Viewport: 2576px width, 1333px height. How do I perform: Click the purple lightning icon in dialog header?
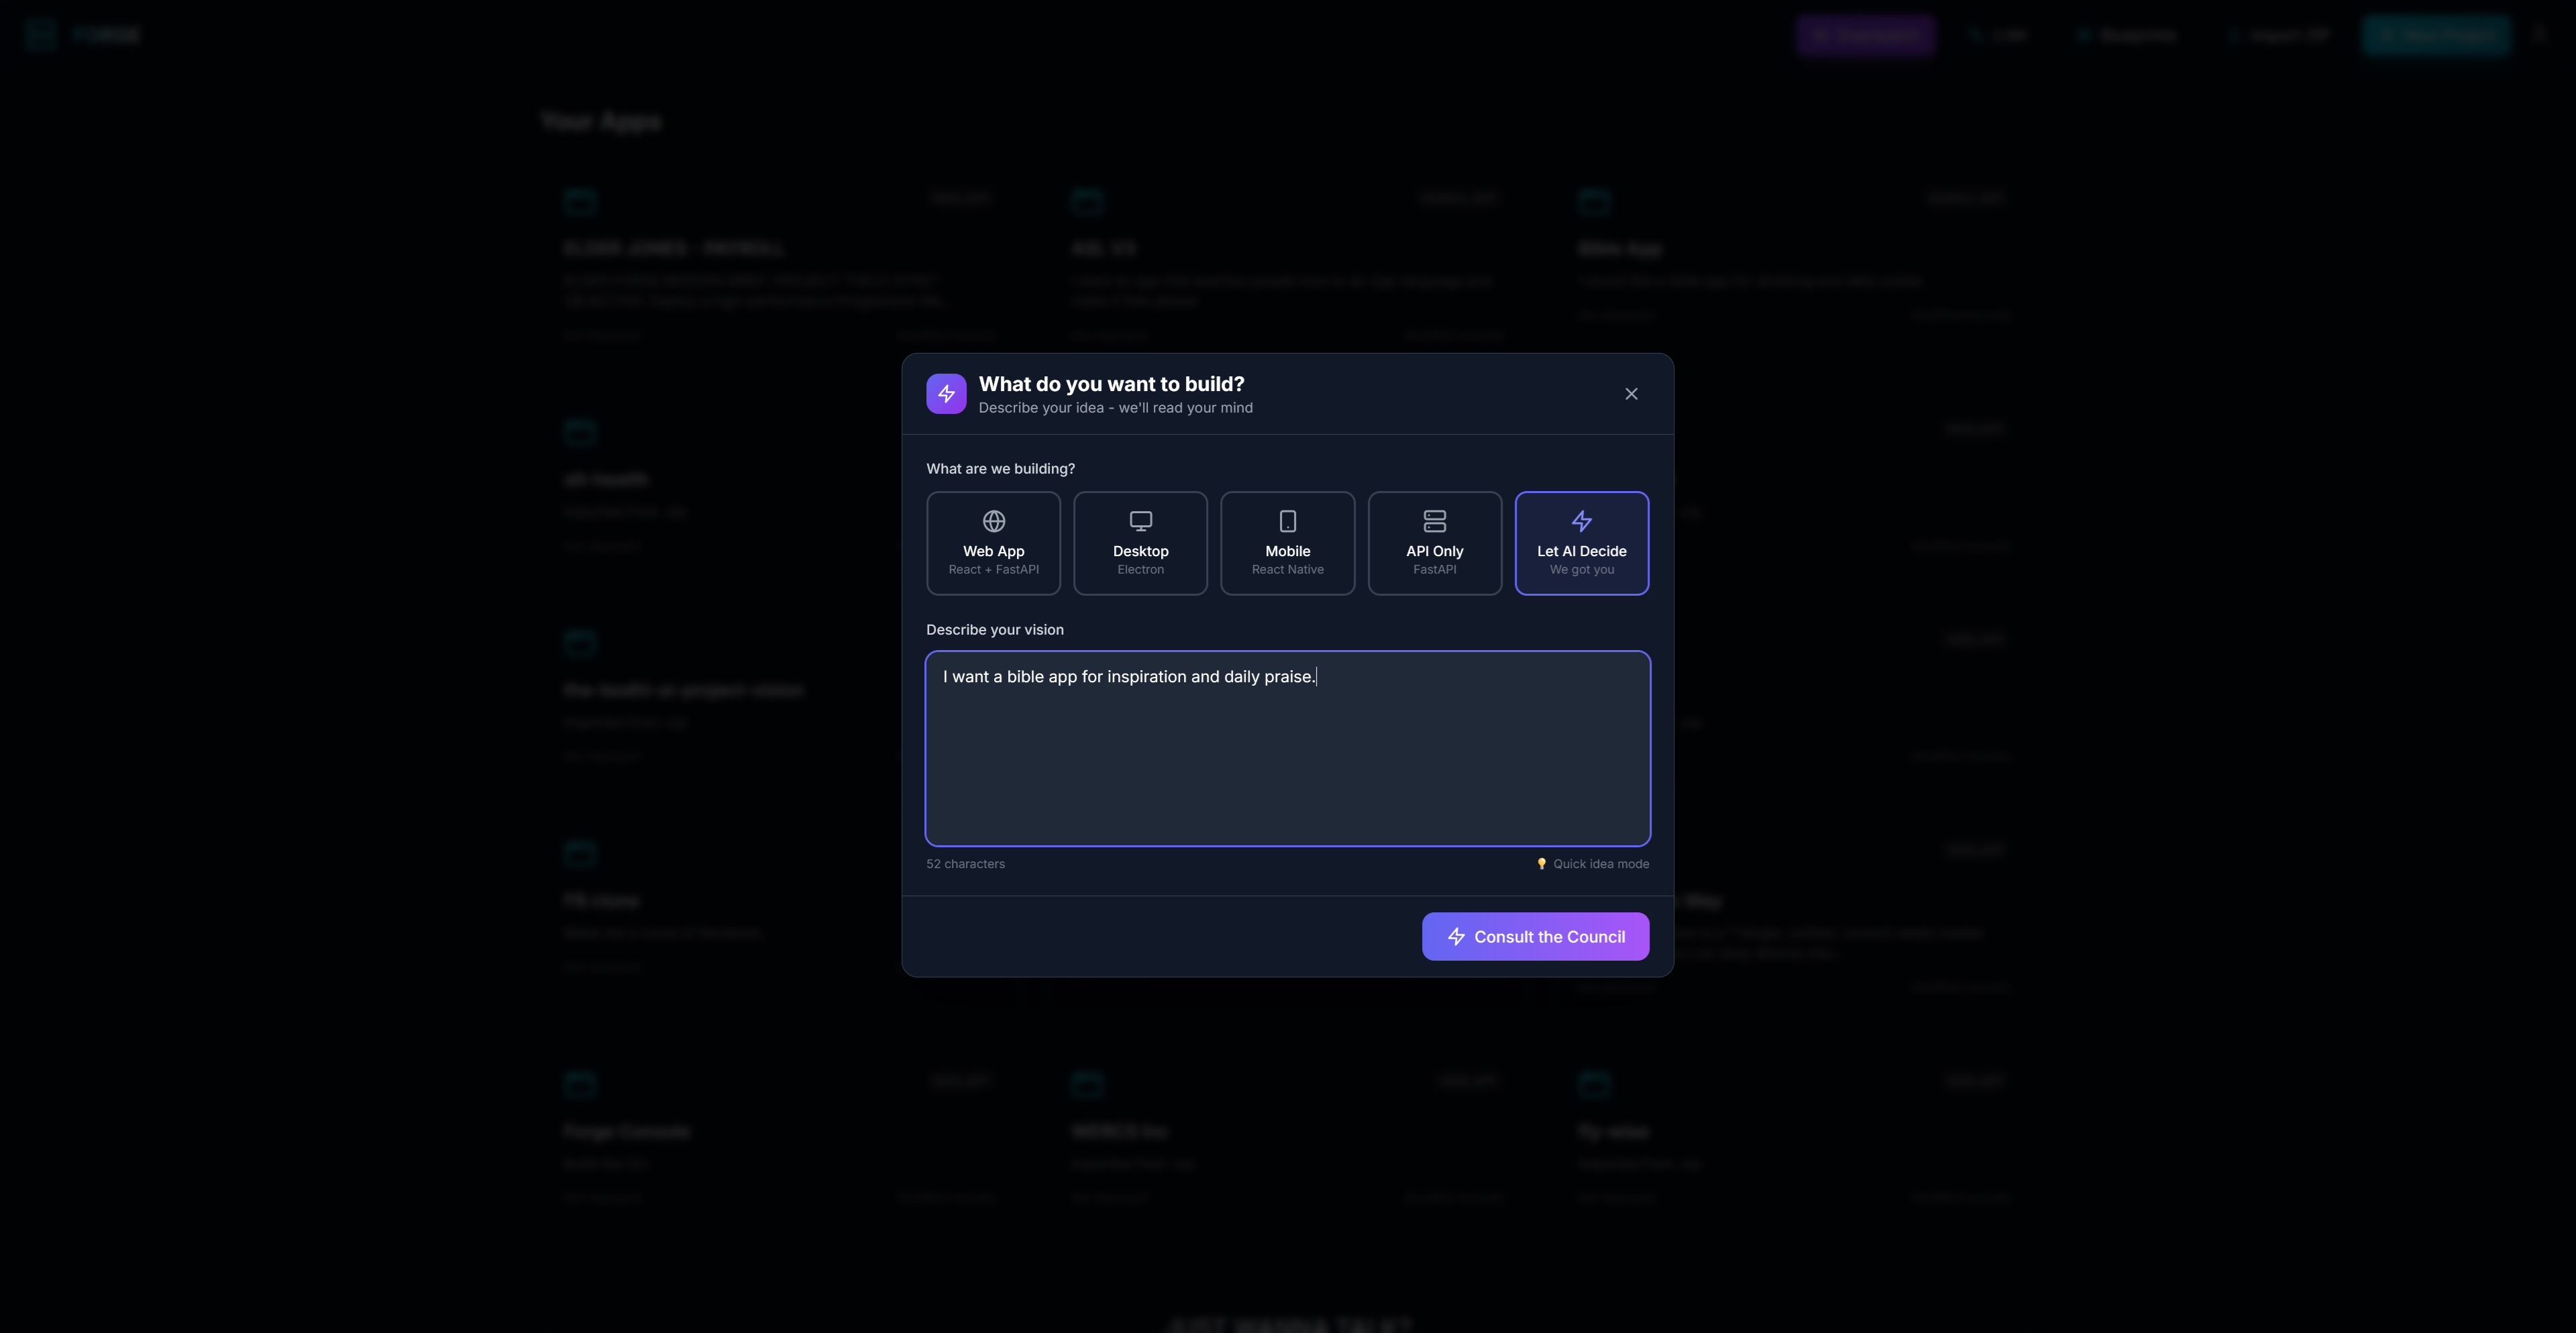click(946, 393)
